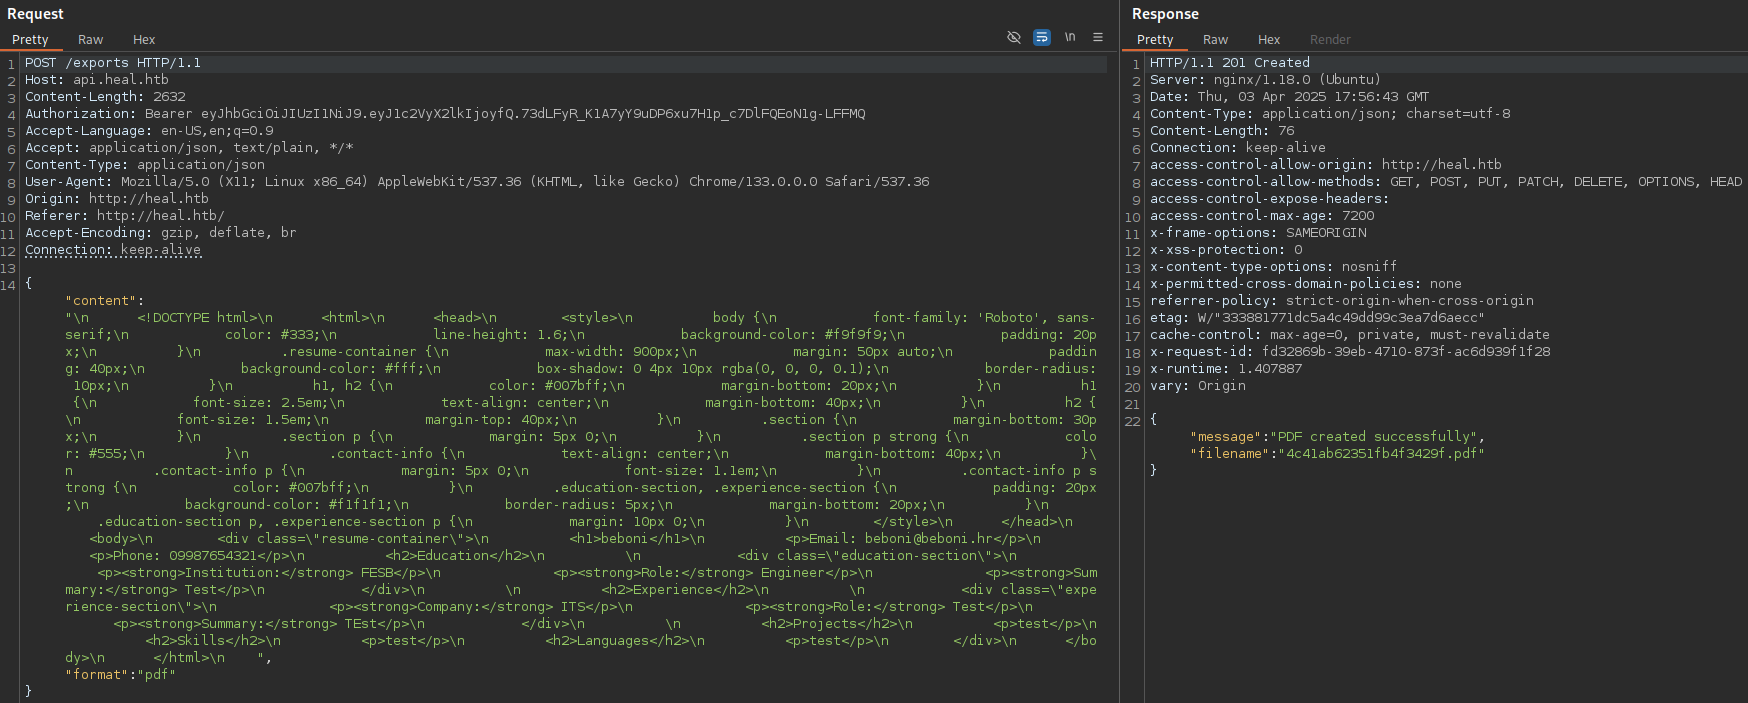This screenshot has width=1748, height=703.
Task: Open the Response Hex tab
Action: [x=1269, y=40]
